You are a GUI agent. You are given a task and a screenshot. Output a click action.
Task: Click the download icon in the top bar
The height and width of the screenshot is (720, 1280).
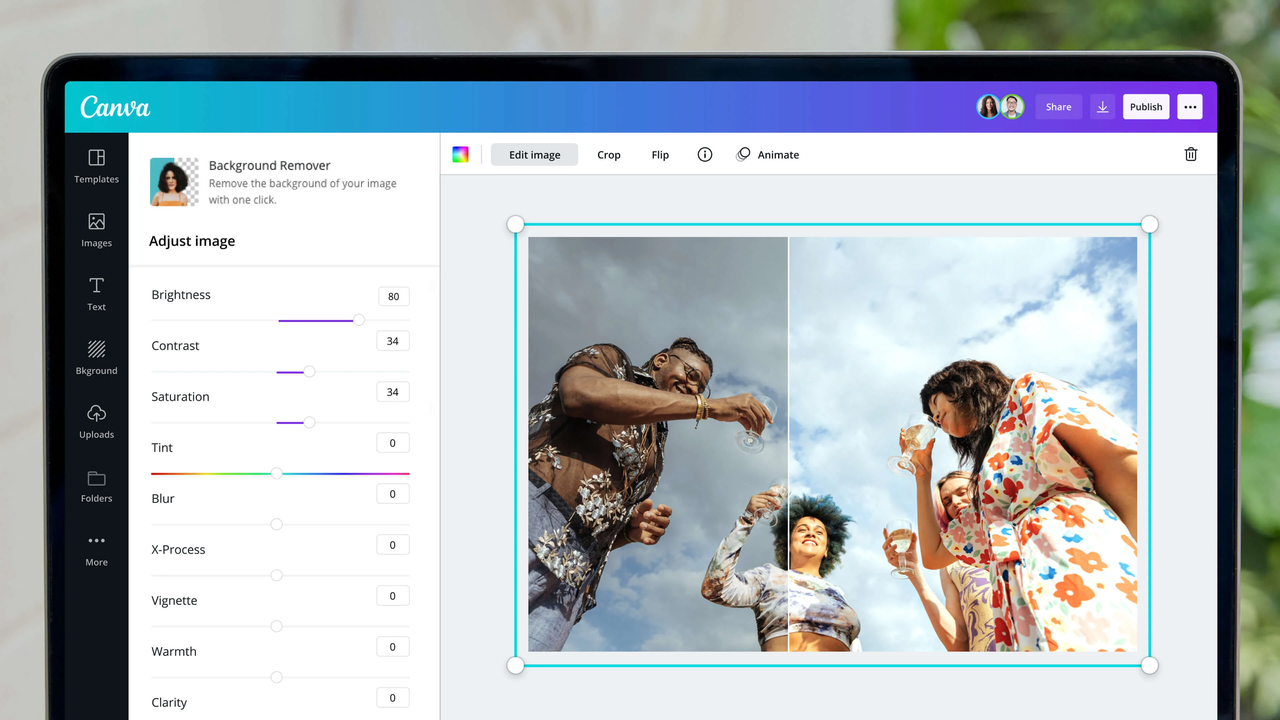(1102, 106)
